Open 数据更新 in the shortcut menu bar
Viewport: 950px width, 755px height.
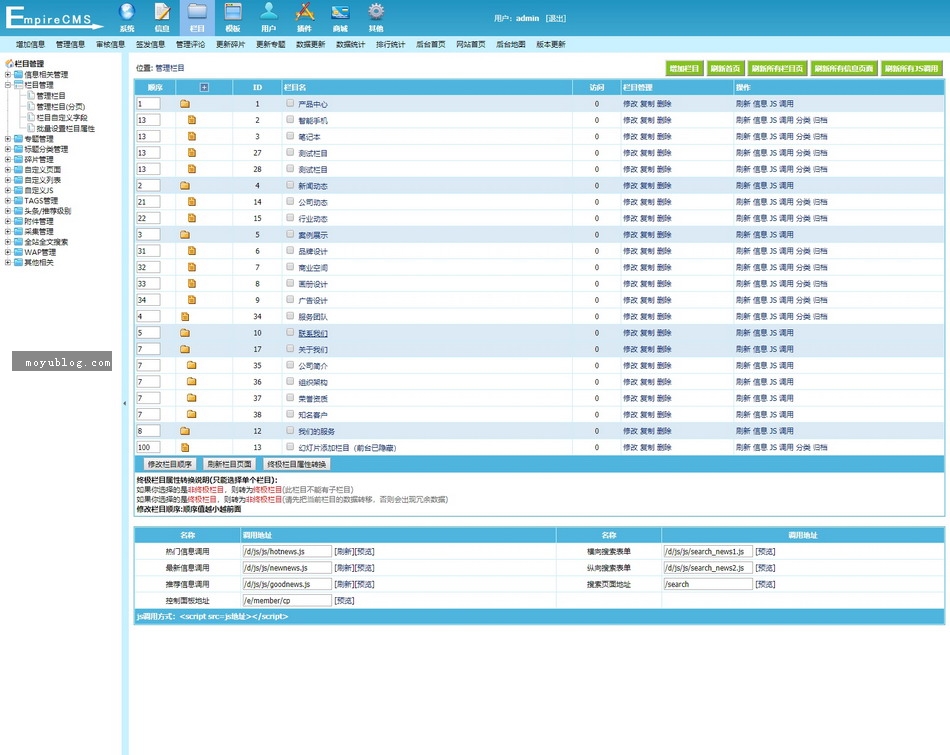[x=310, y=44]
